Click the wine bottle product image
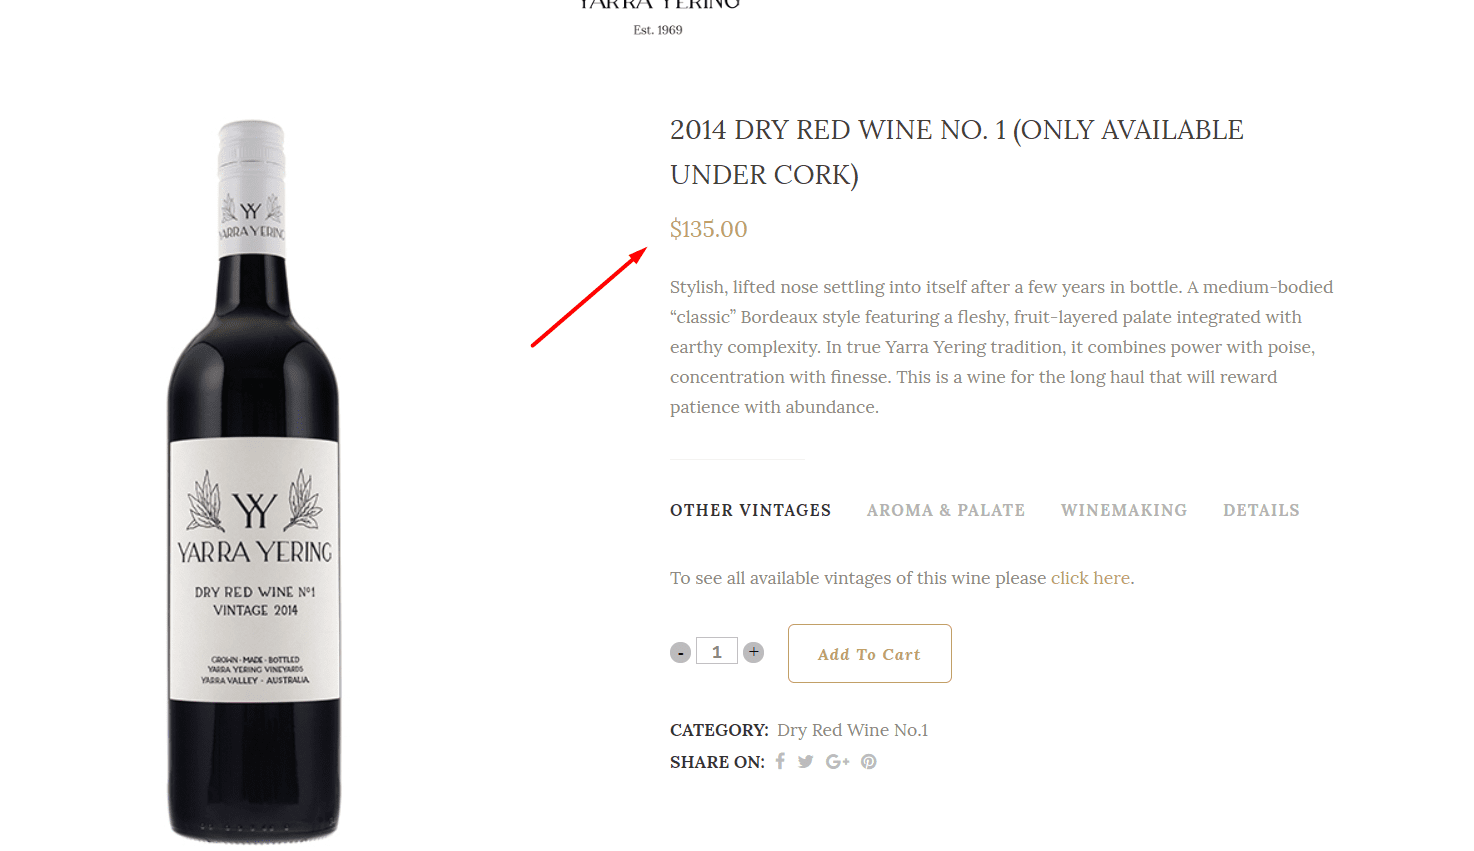The height and width of the screenshot is (851, 1474). pyautogui.click(x=254, y=480)
